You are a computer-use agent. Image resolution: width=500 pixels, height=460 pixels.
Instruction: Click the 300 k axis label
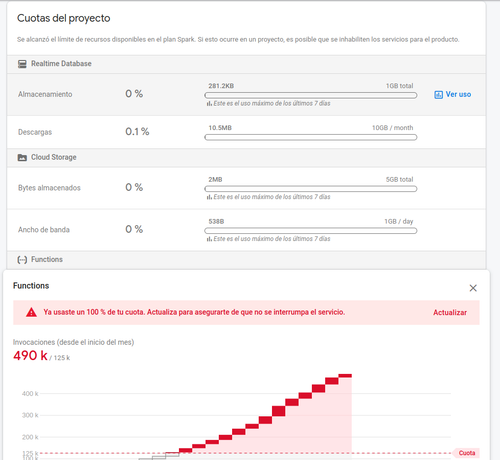(x=30, y=415)
